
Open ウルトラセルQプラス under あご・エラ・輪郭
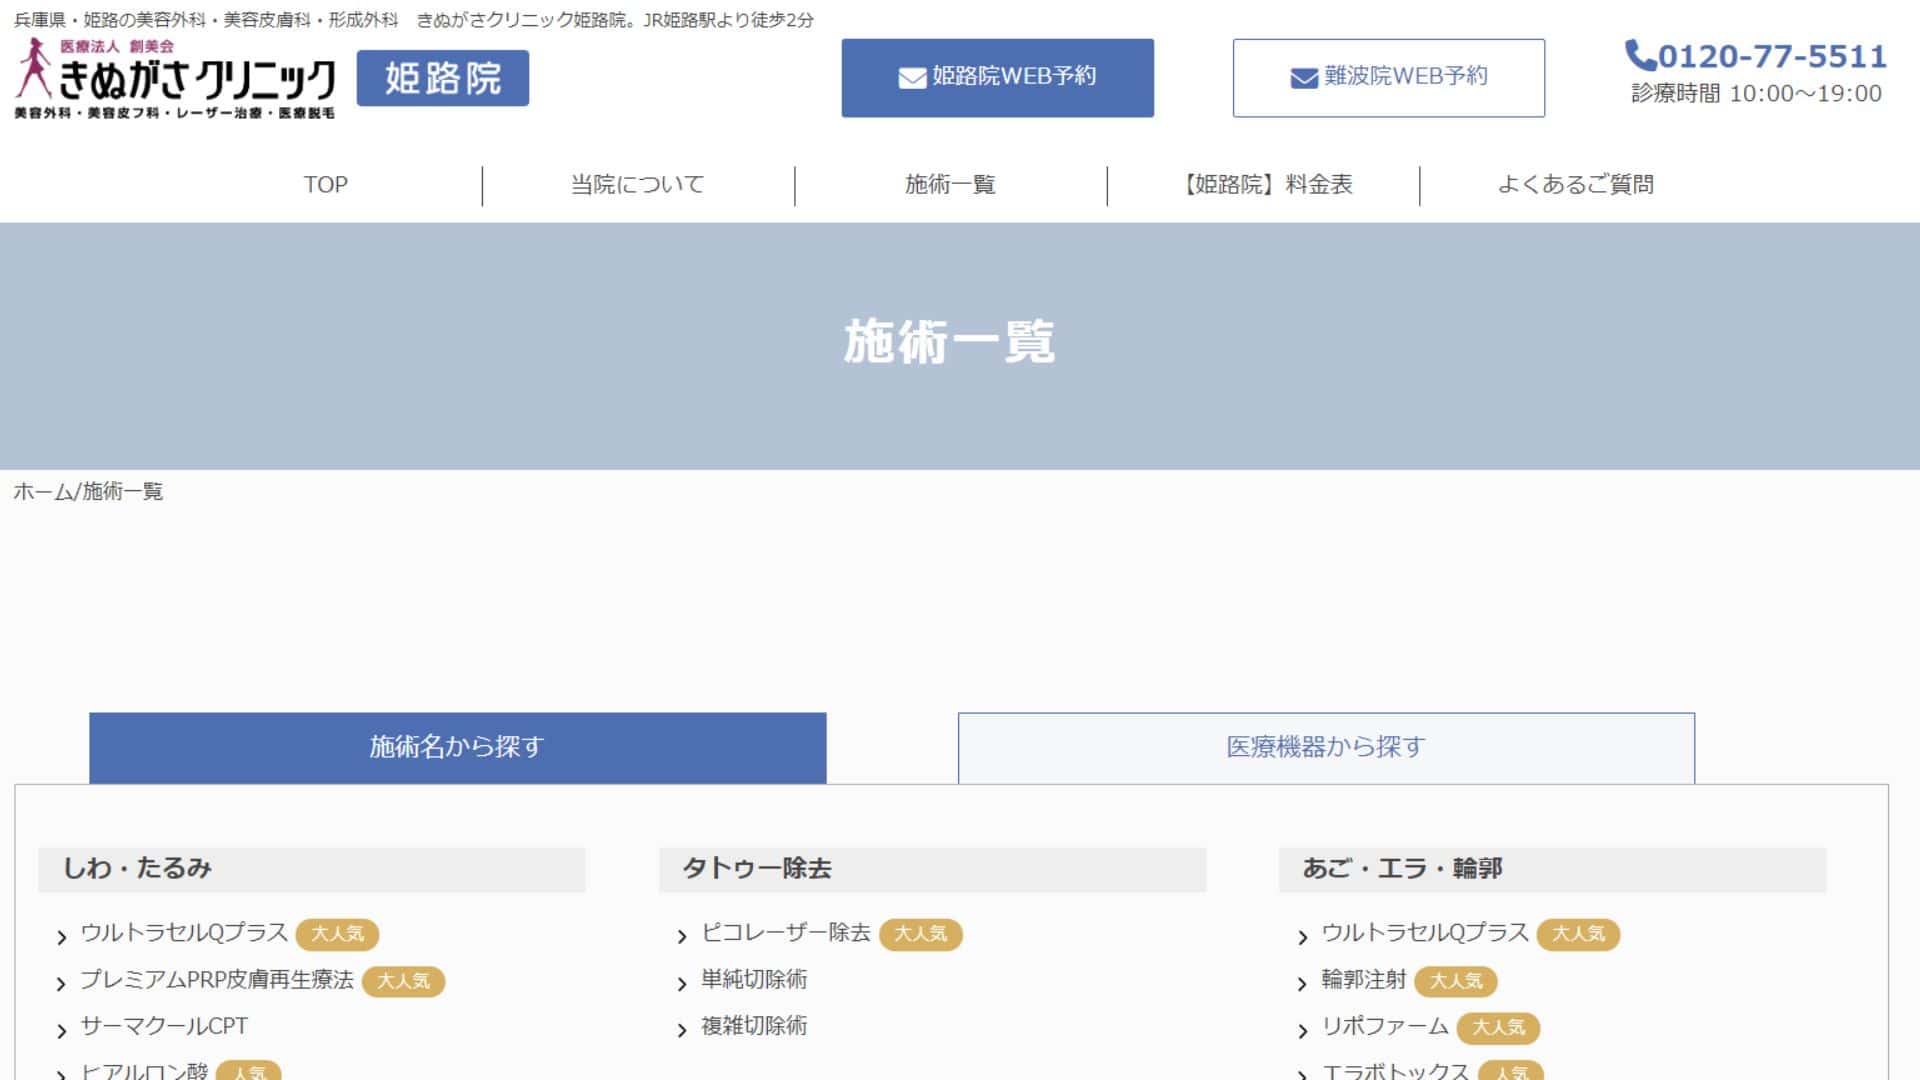pos(1425,933)
